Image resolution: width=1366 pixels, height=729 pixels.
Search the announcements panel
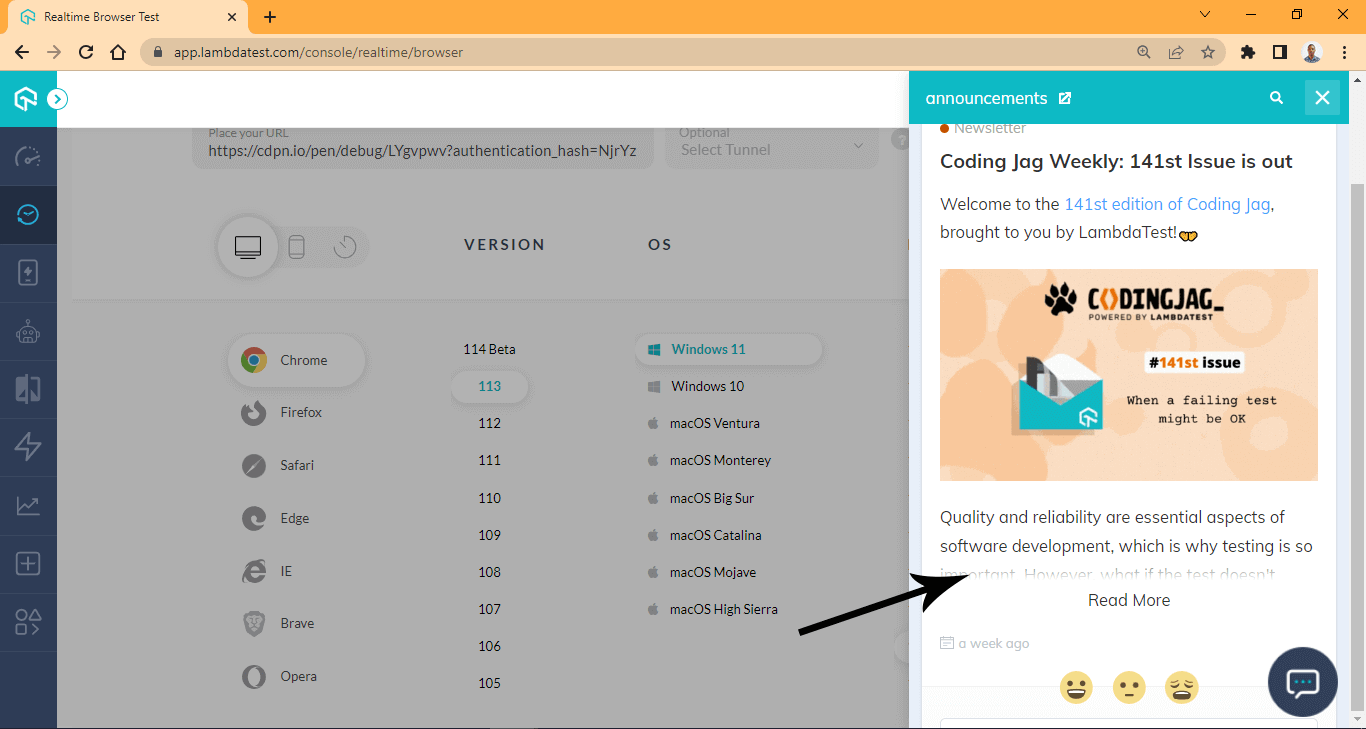(1276, 98)
